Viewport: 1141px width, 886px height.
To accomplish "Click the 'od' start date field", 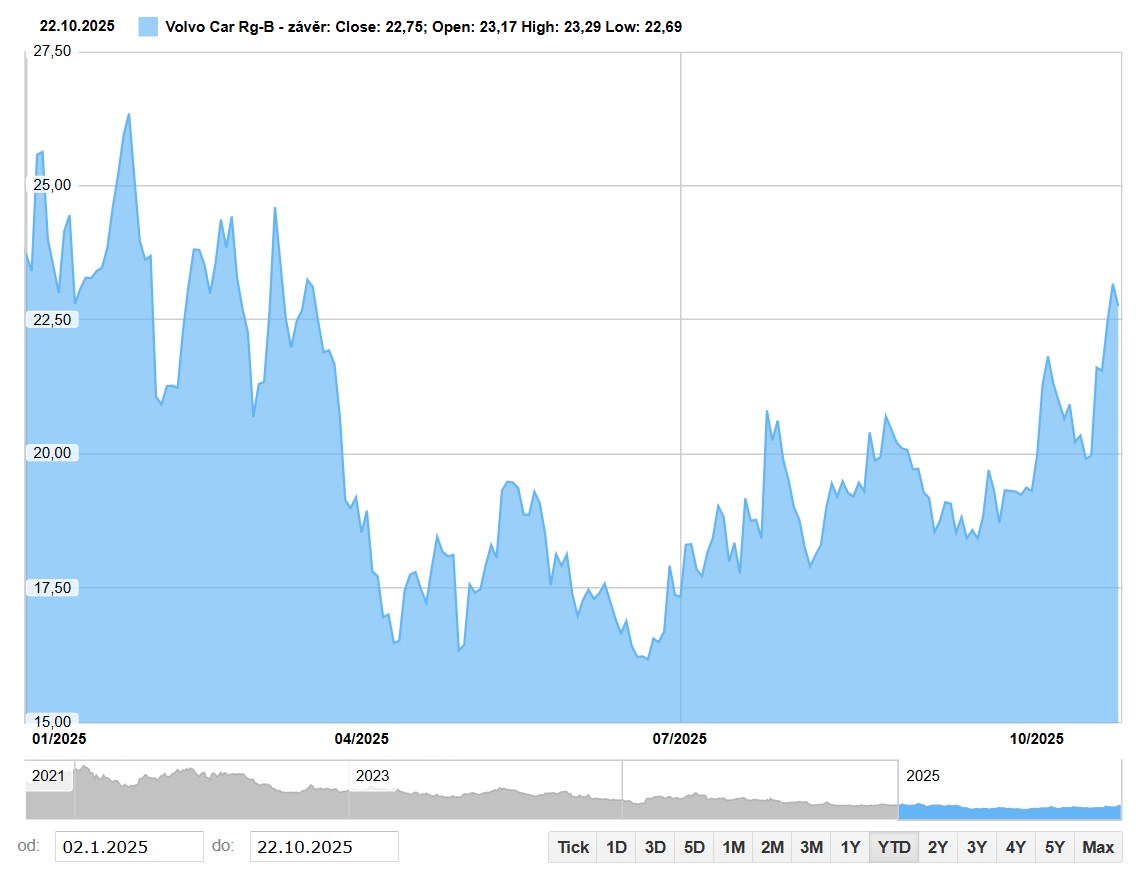I will (x=128, y=847).
